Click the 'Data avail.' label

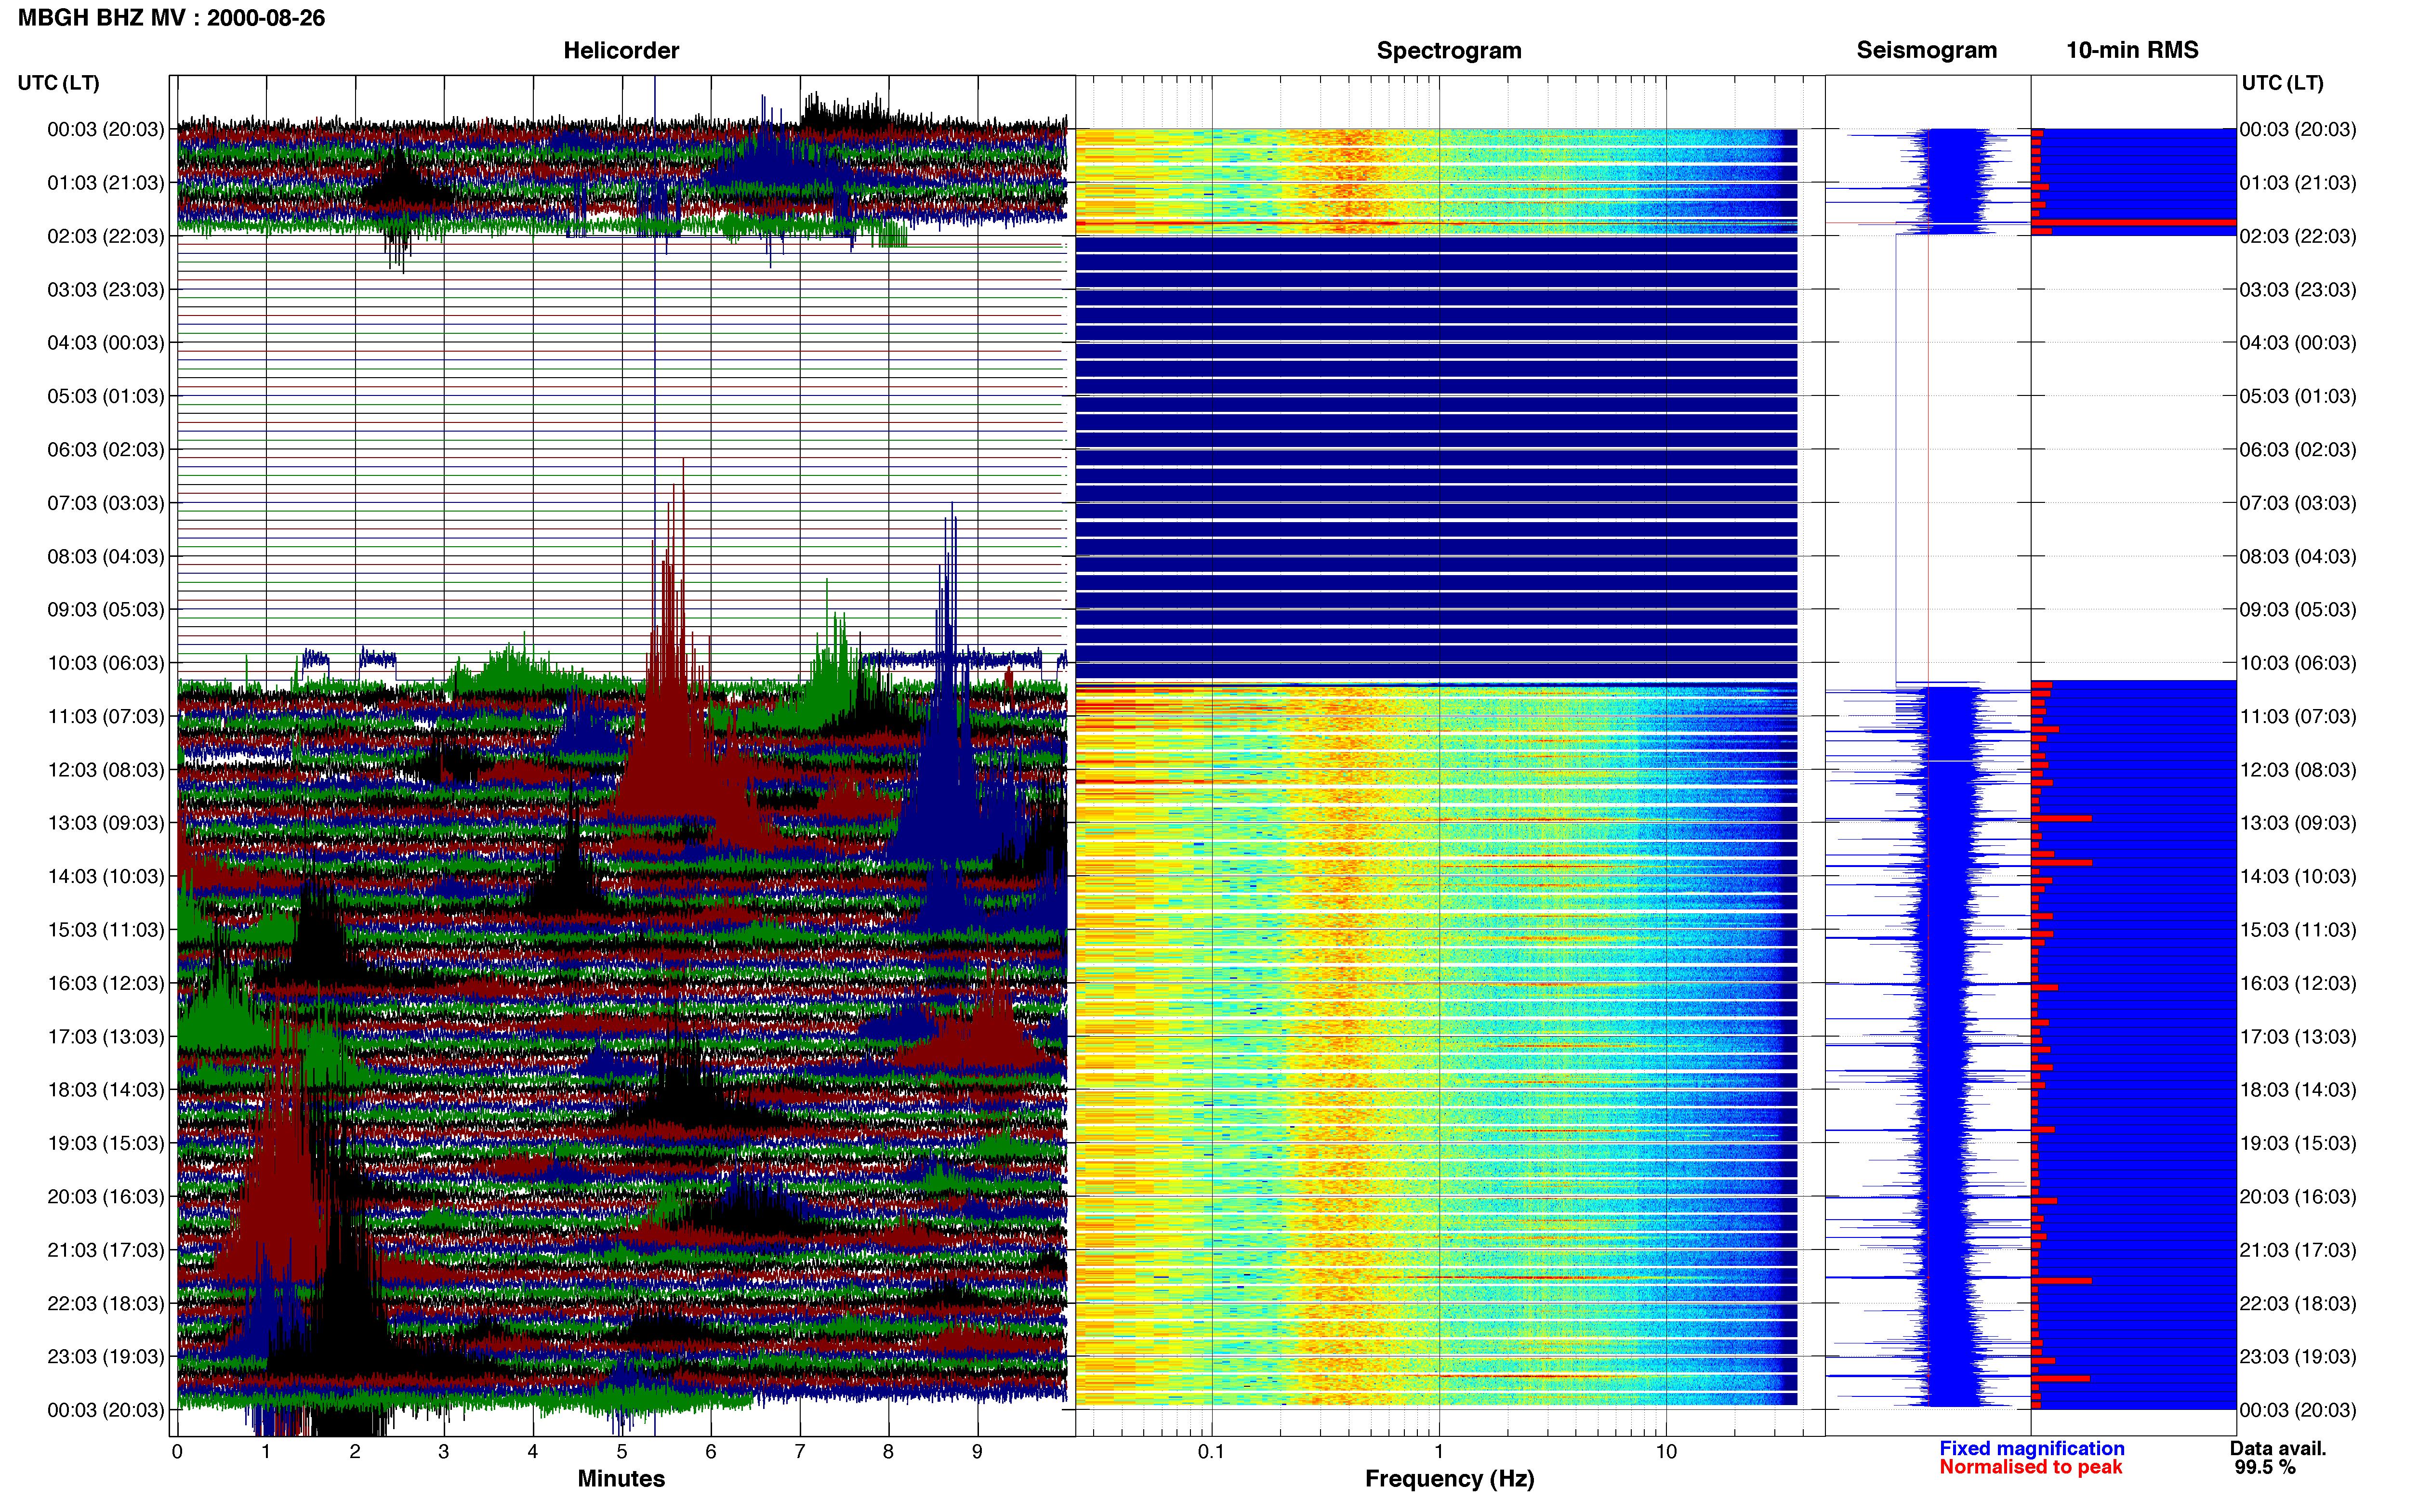2278,1448
